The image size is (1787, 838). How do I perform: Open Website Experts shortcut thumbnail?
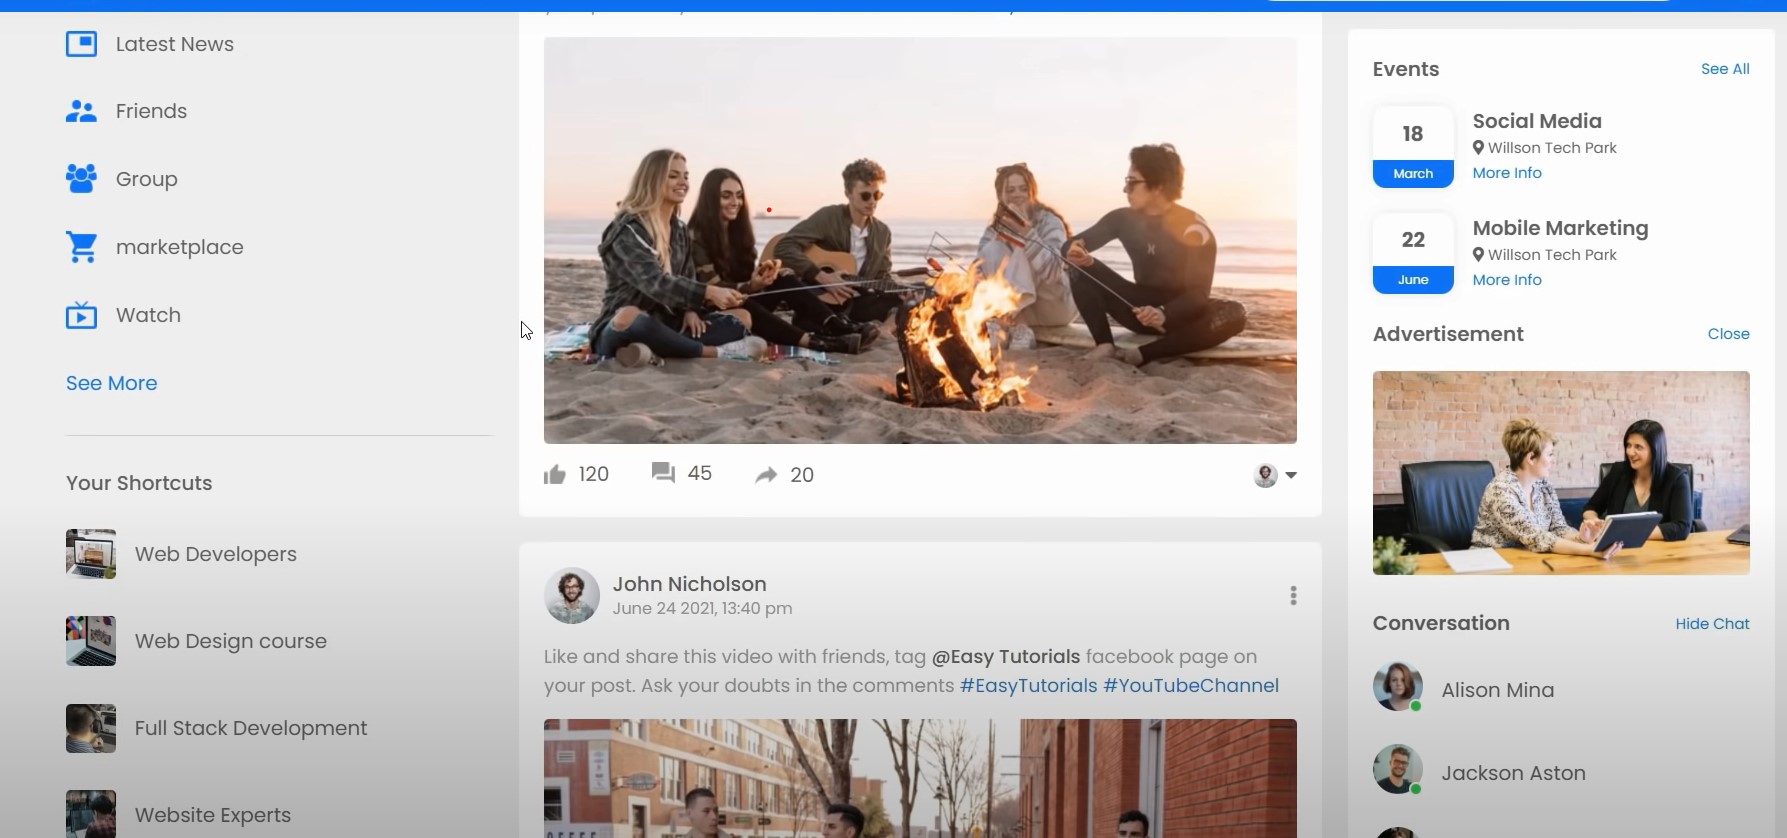point(91,813)
